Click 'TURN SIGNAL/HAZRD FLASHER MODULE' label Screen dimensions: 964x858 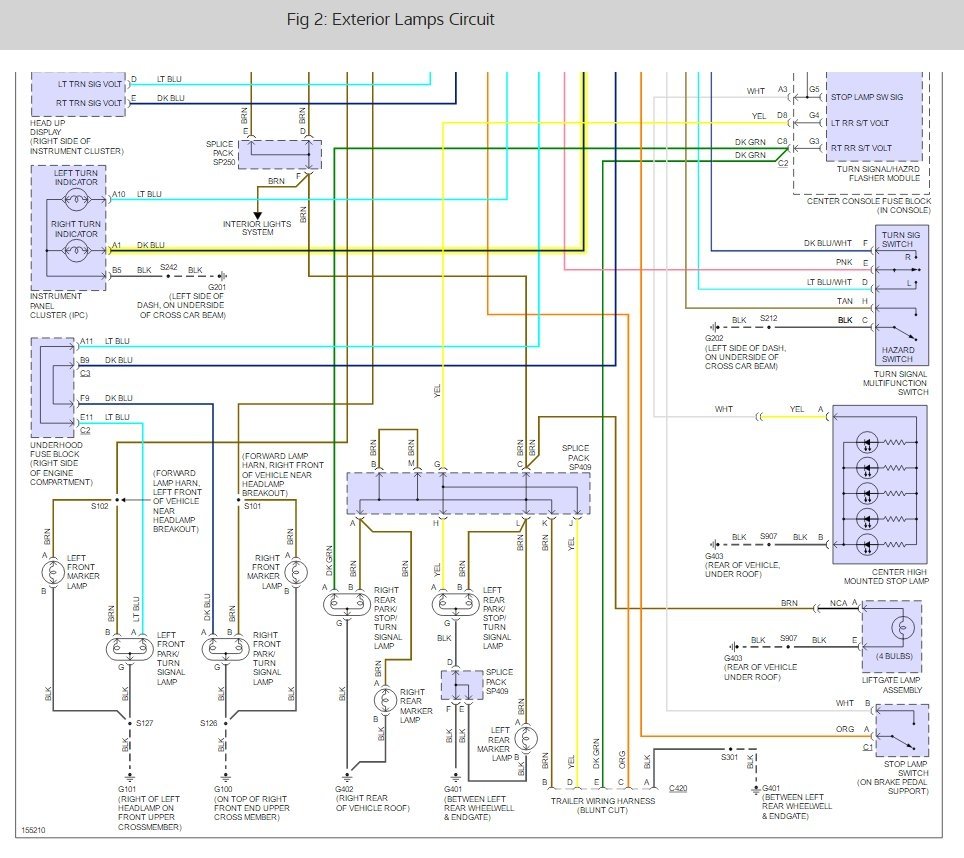click(x=879, y=173)
